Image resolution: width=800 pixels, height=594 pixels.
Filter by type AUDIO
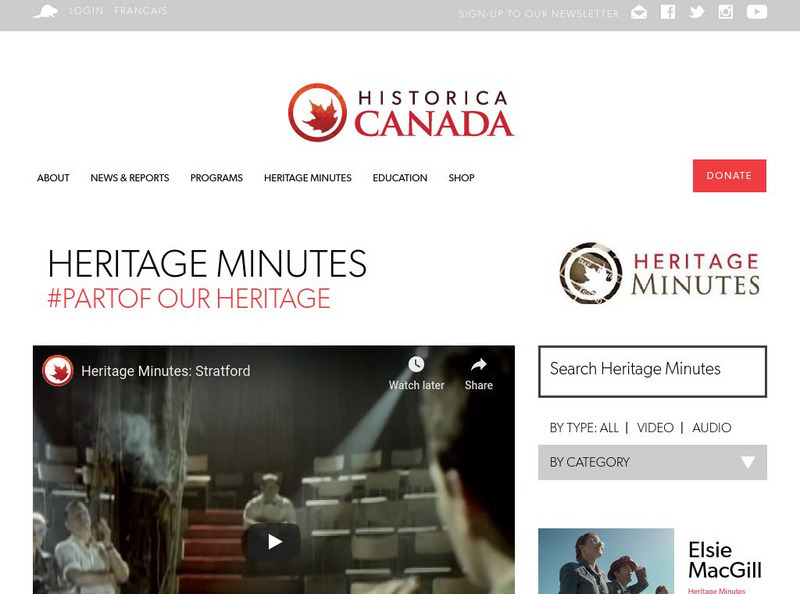(712, 428)
